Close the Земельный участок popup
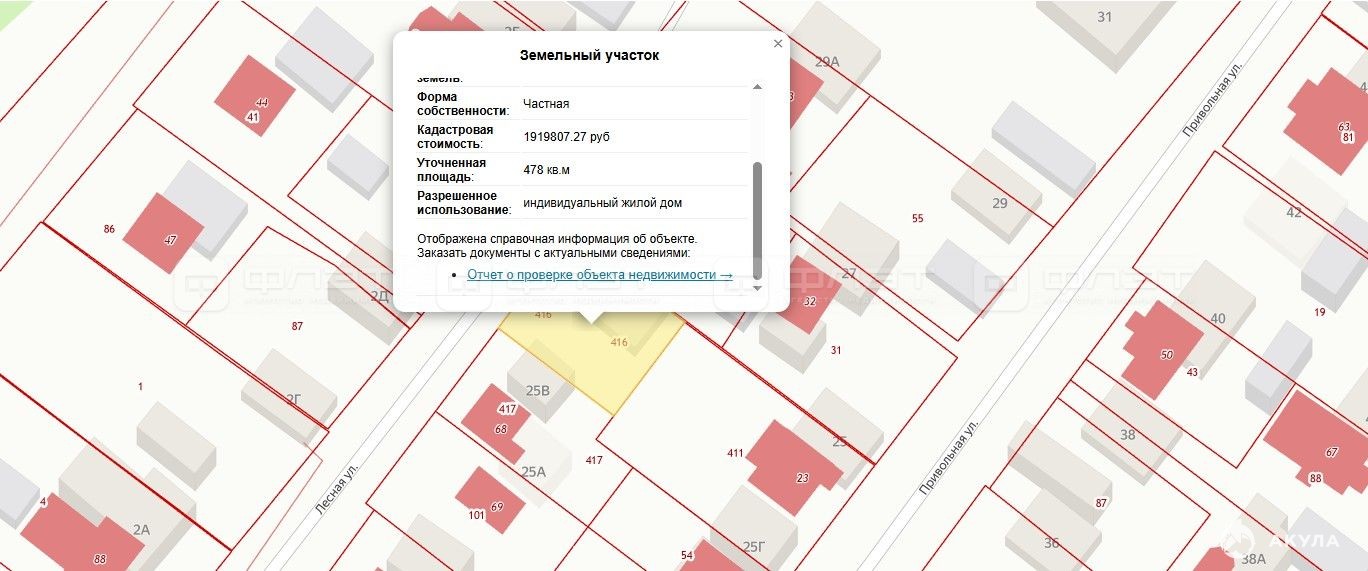Image resolution: width=1368 pixels, height=571 pixels. pyautogui.click(x=778, y=44)
